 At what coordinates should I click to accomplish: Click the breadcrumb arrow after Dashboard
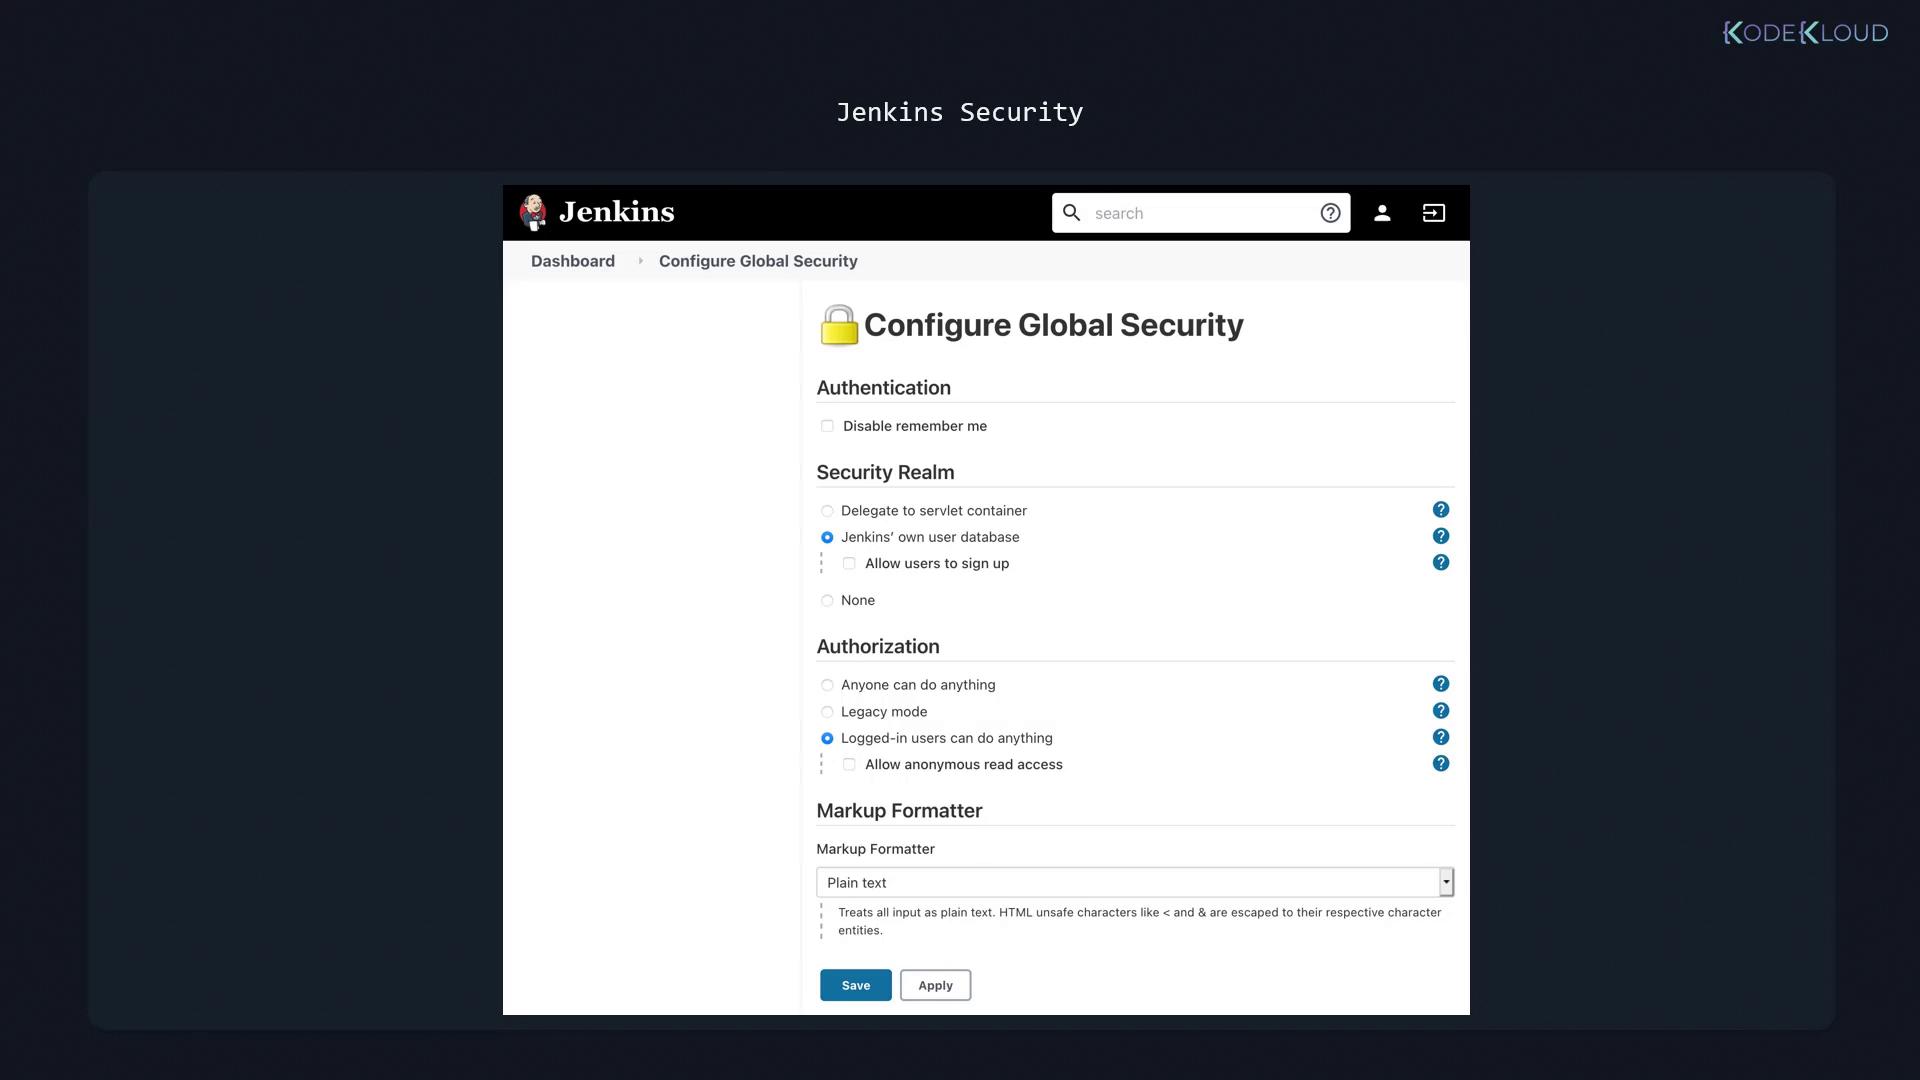click(x=640, y=261)
